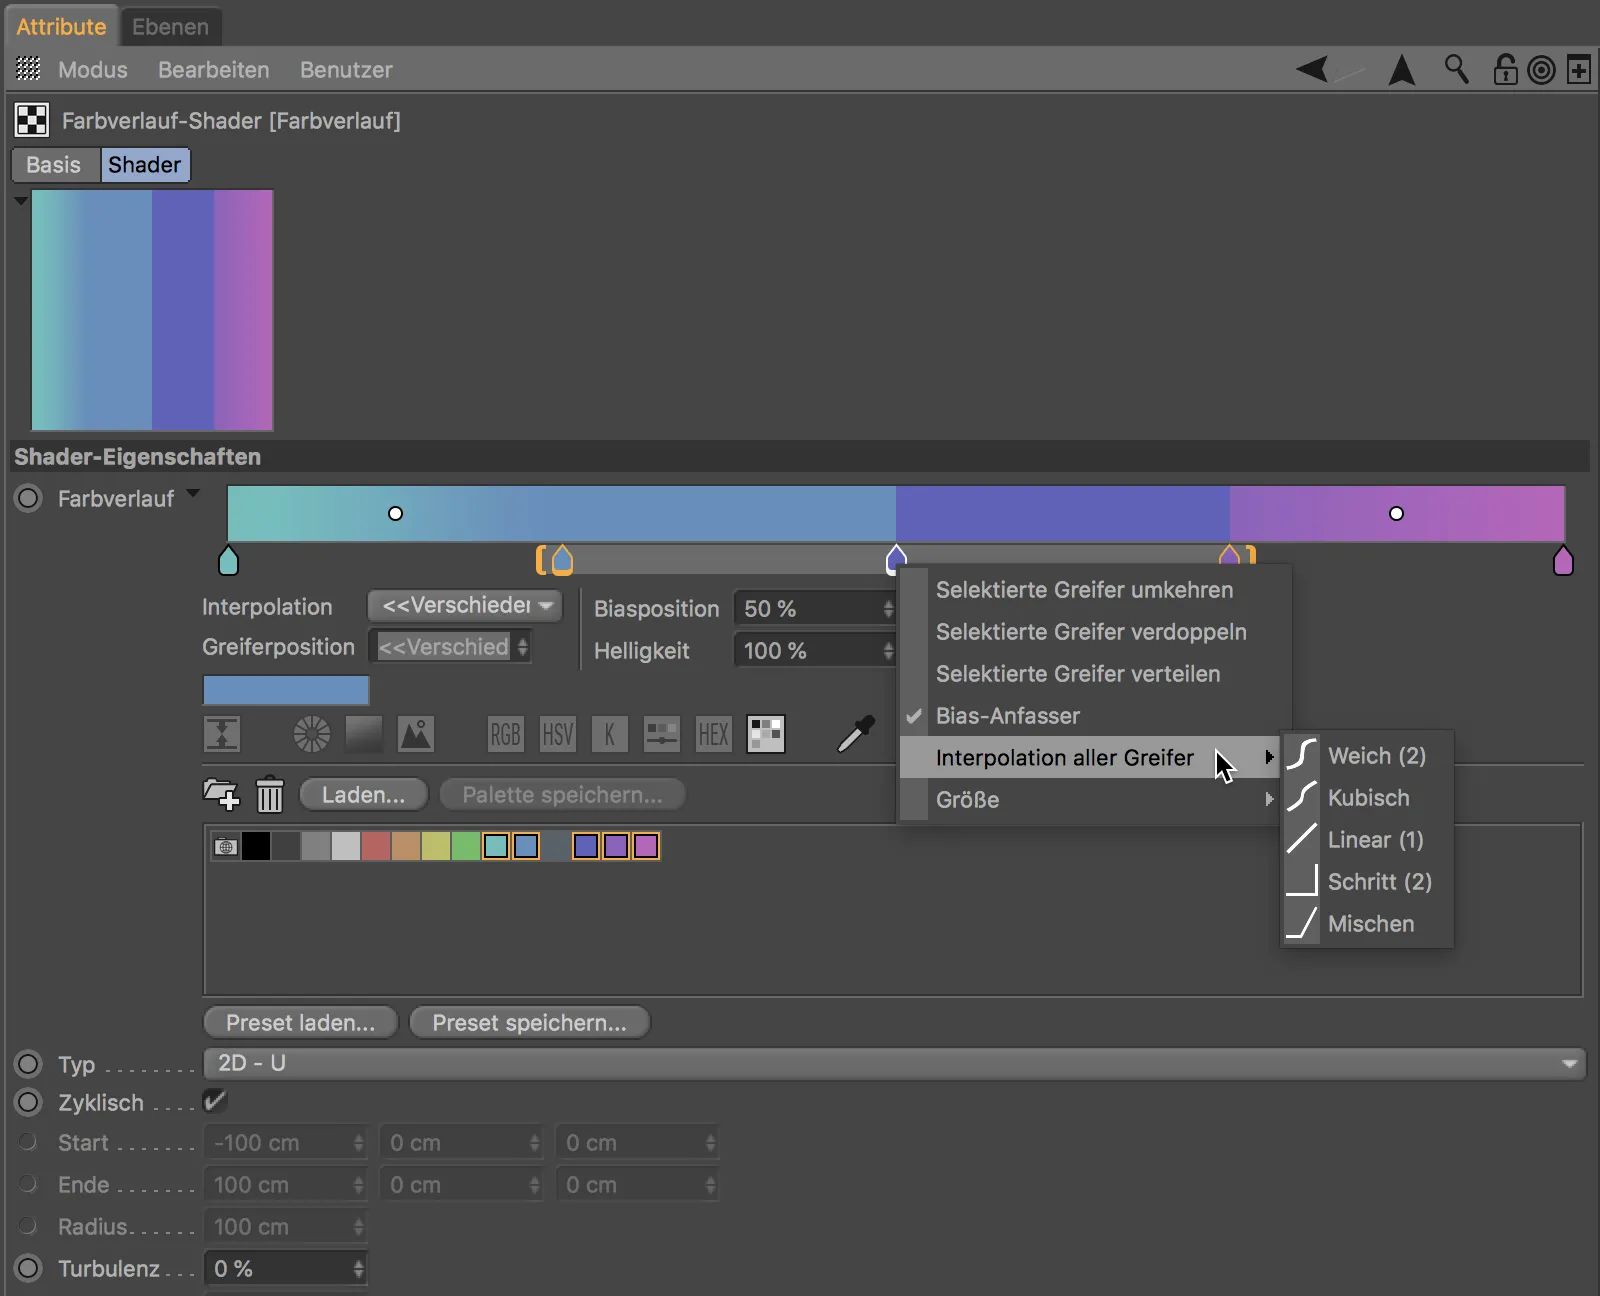Toggle Zyklisch animation radio circle
1600x1296 pixels.
tap(29, 1102)
